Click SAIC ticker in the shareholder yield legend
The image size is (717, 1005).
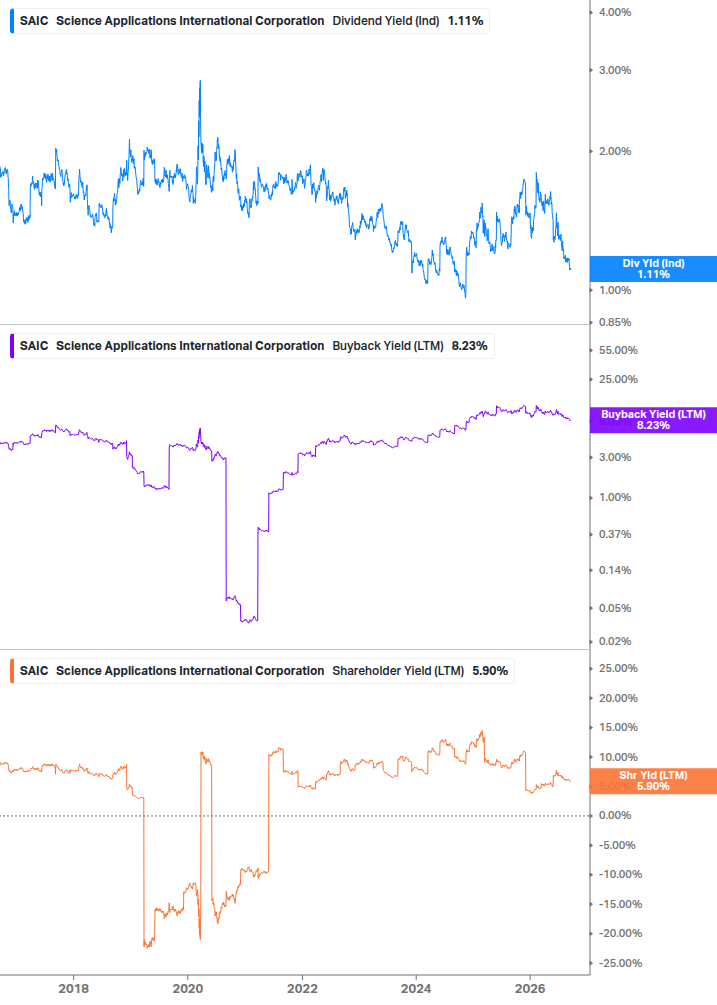[34, 671]
